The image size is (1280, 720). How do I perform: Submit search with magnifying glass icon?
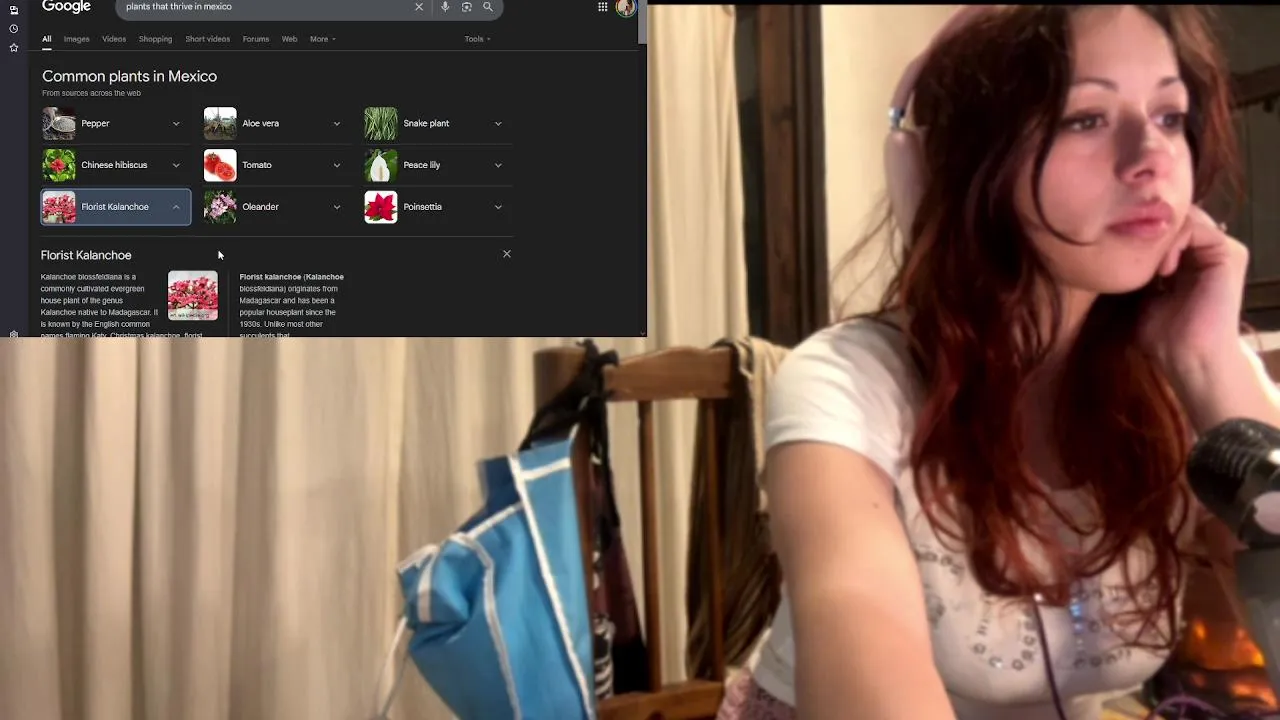pyautogui.click(x=488, y=7)
